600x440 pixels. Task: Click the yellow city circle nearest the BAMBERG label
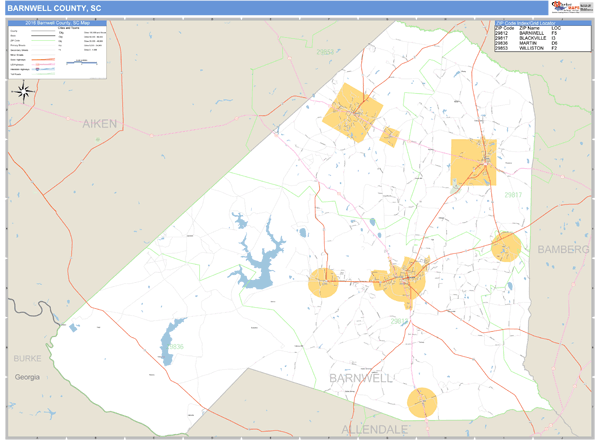click(x=506, y=247)
